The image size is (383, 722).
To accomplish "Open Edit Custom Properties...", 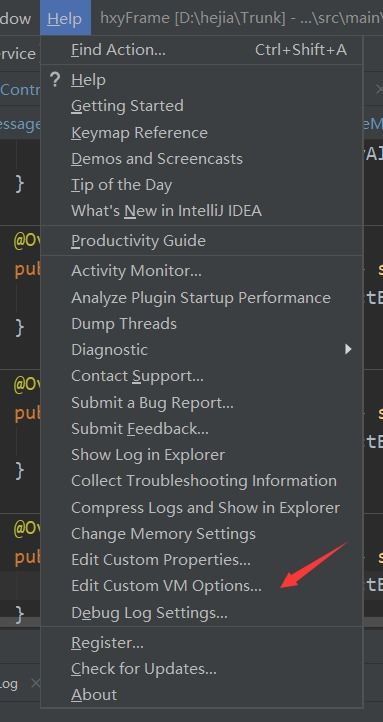I will [x=161, y=560].
